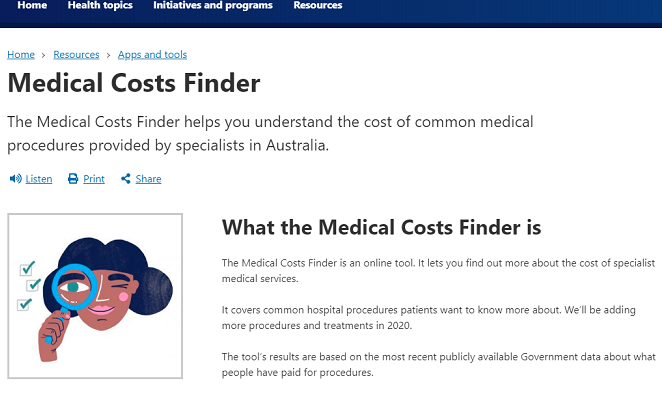
Task: Click the bottom checkmark box in illustration
Action: (x=24, y=304)
